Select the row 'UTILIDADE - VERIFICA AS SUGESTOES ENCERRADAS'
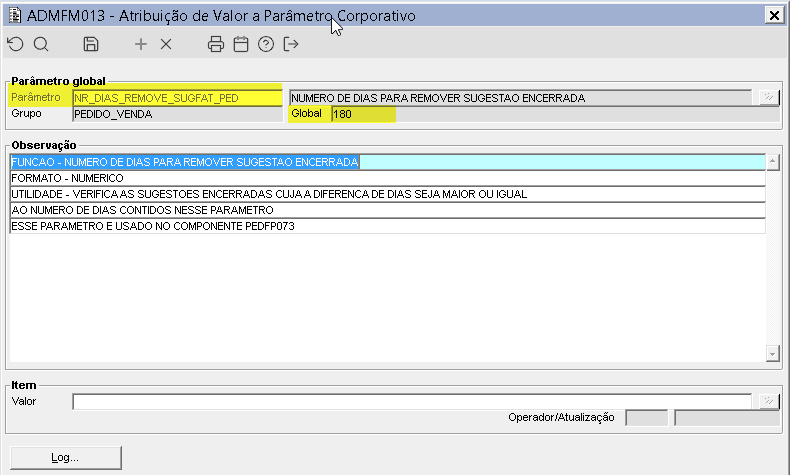Image resolution: width=790 pixels, height=475 pixels. point(387,194)
